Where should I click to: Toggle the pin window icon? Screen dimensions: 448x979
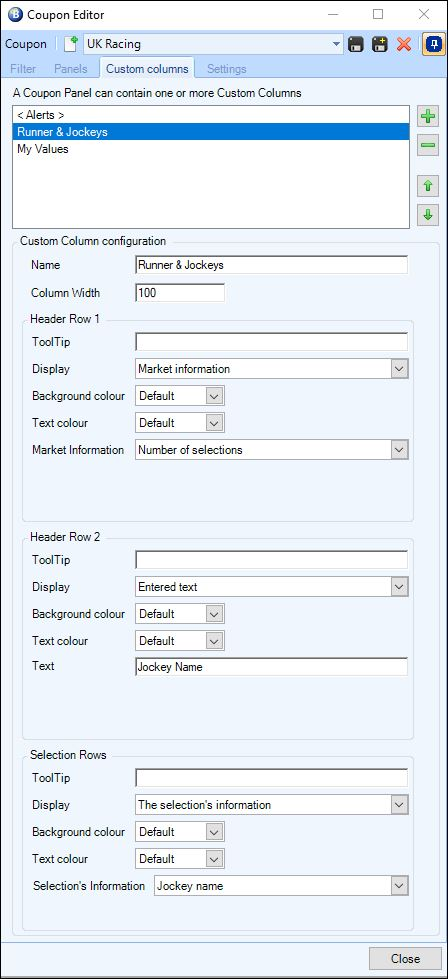coord(434,44)
